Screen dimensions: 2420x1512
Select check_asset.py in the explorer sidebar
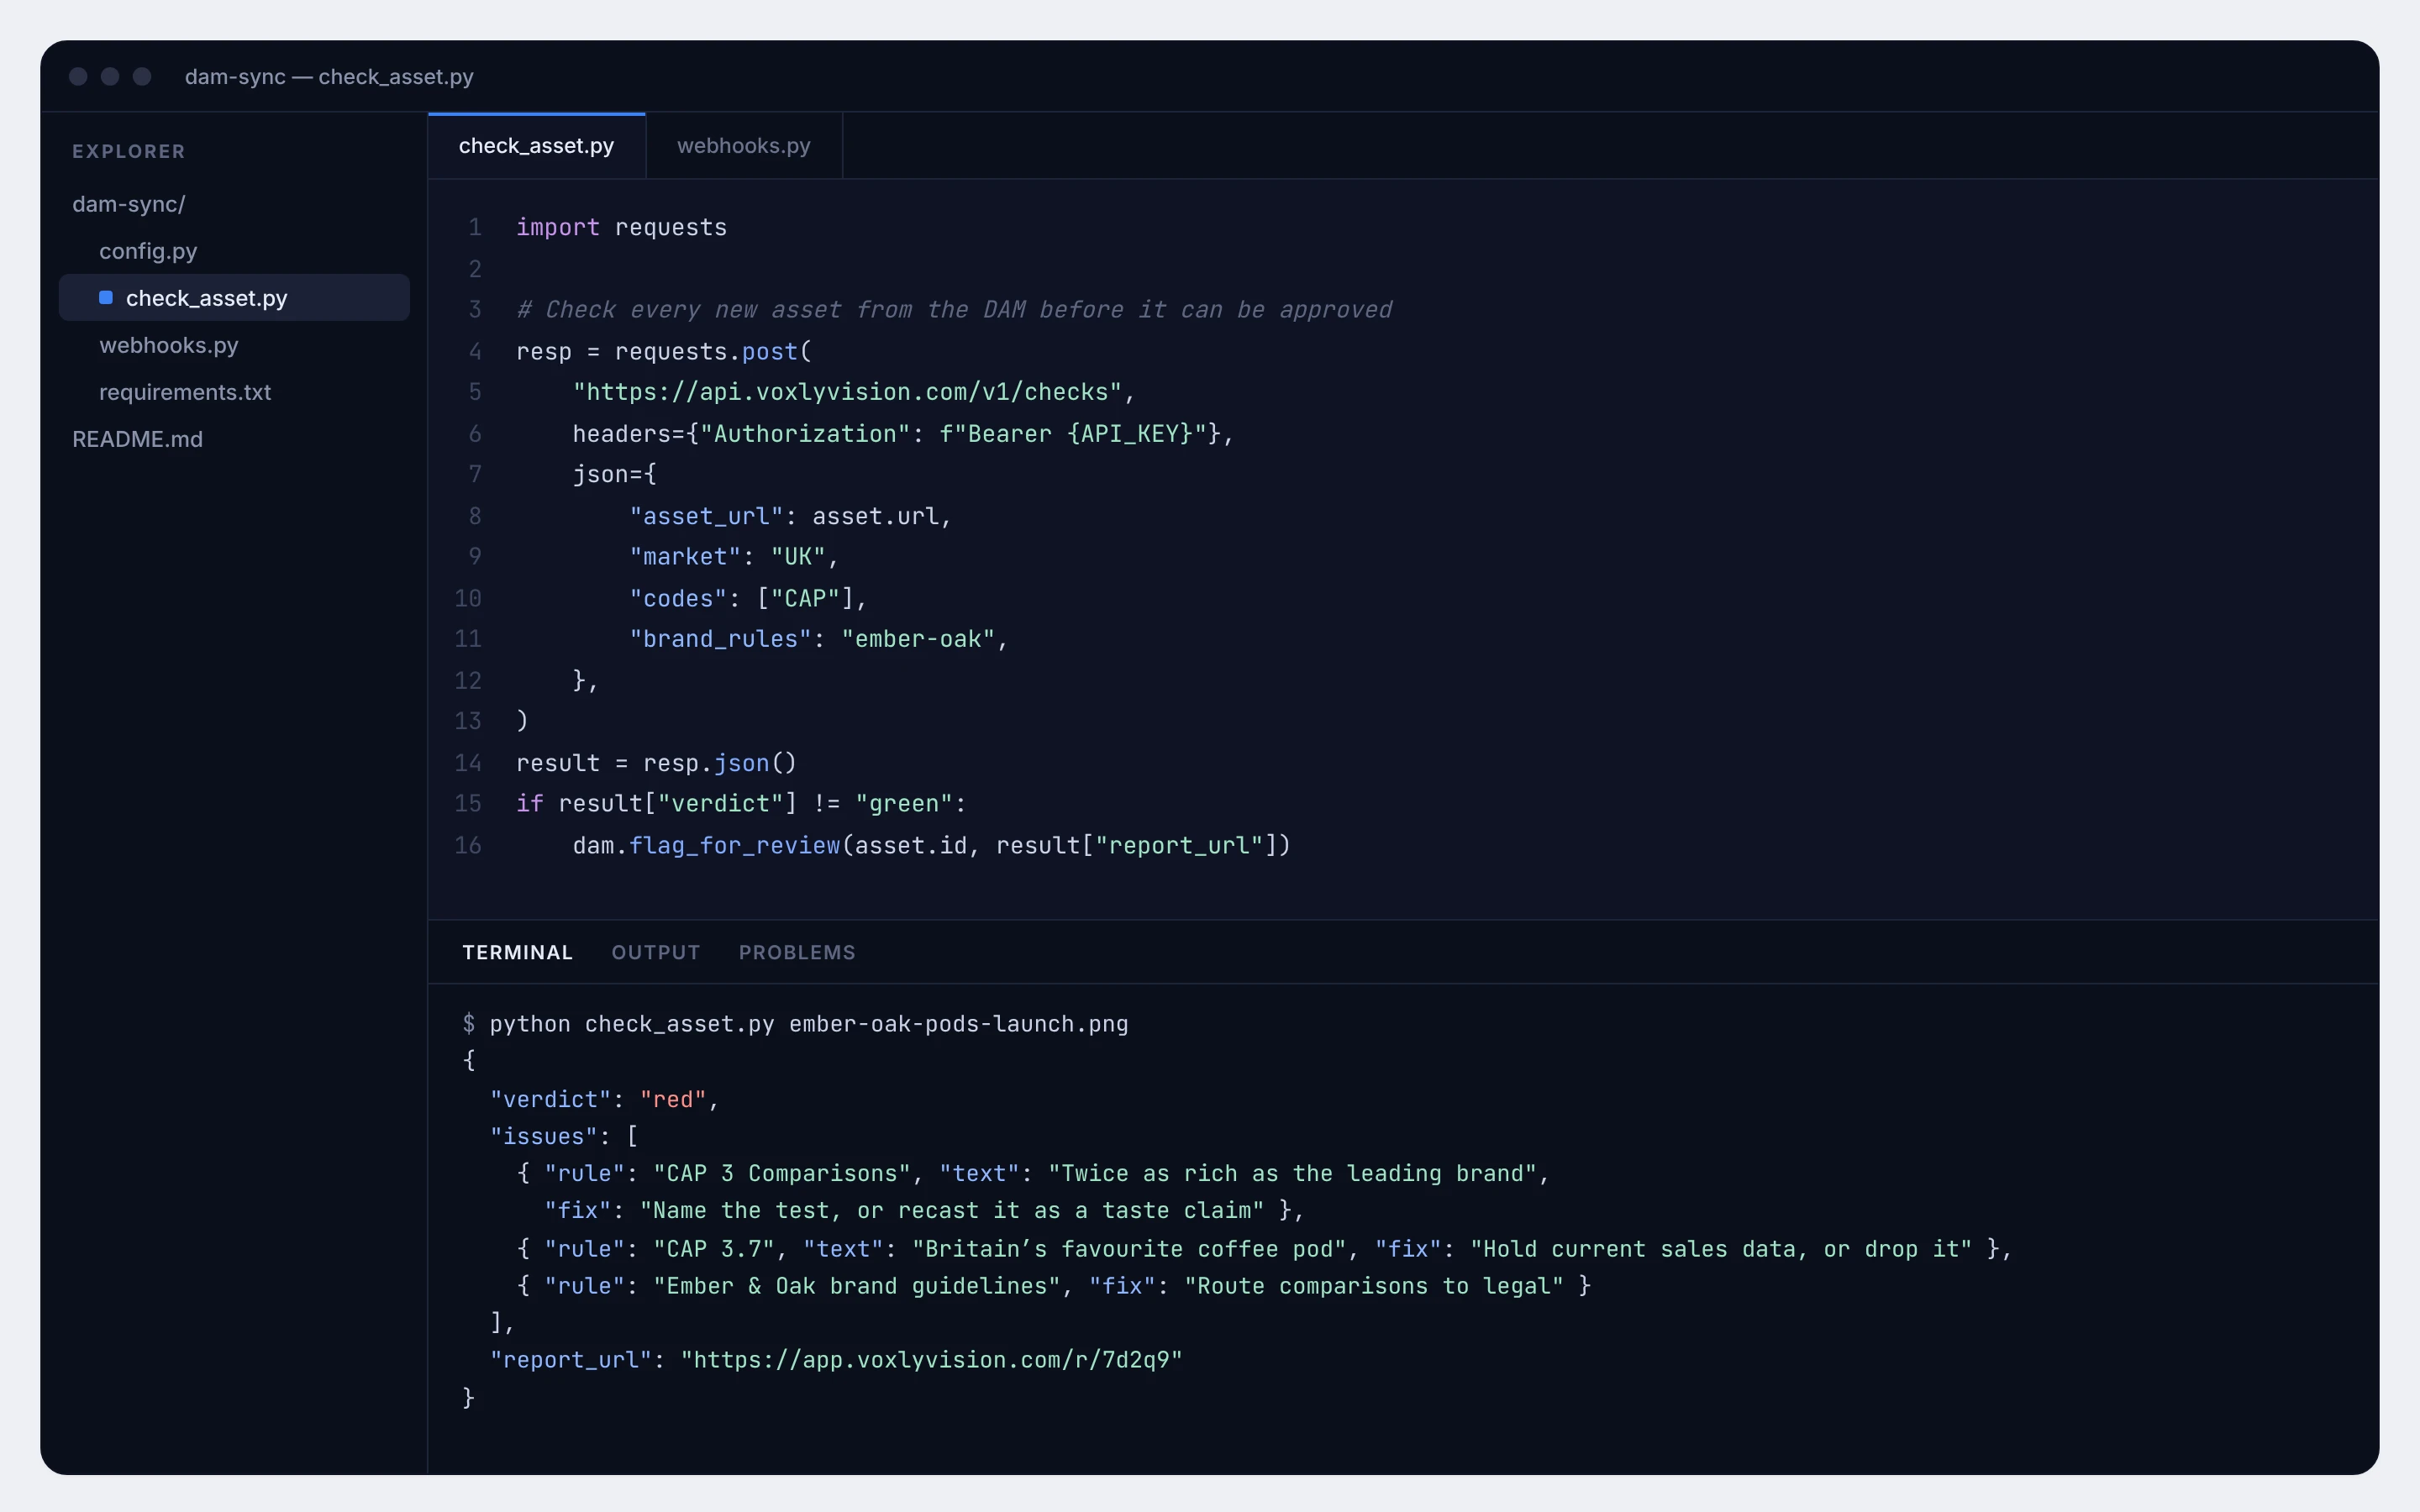234,298
